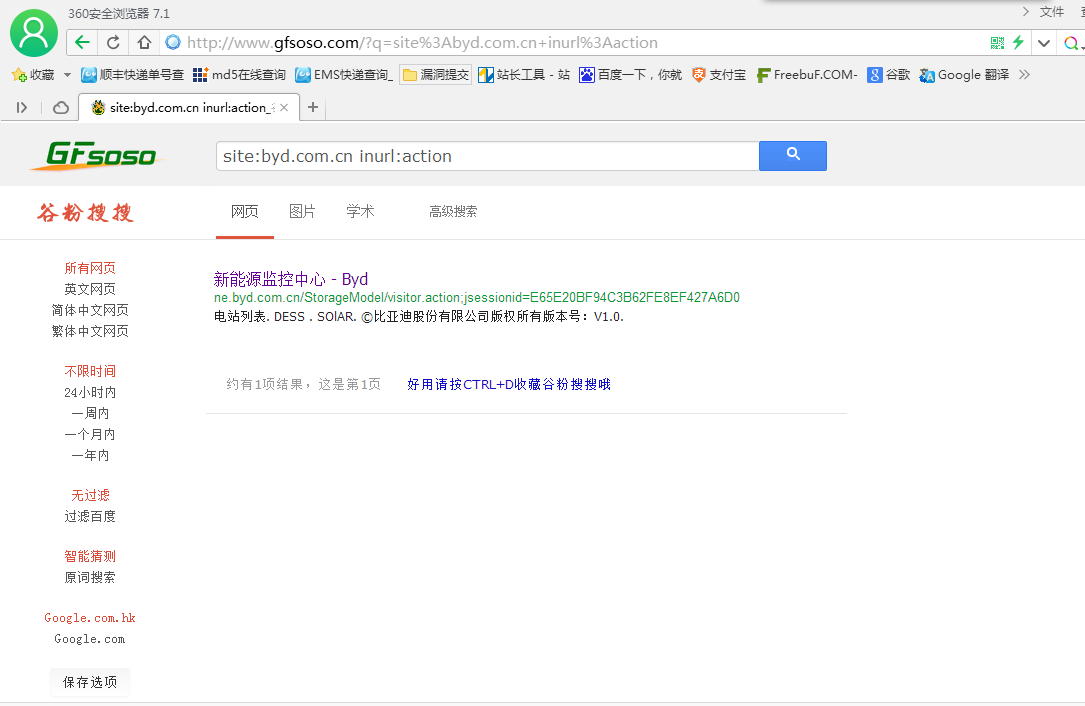Open the 收藏 favorites star button
Screen dimensions: 1085x706
tap(33, 75)
